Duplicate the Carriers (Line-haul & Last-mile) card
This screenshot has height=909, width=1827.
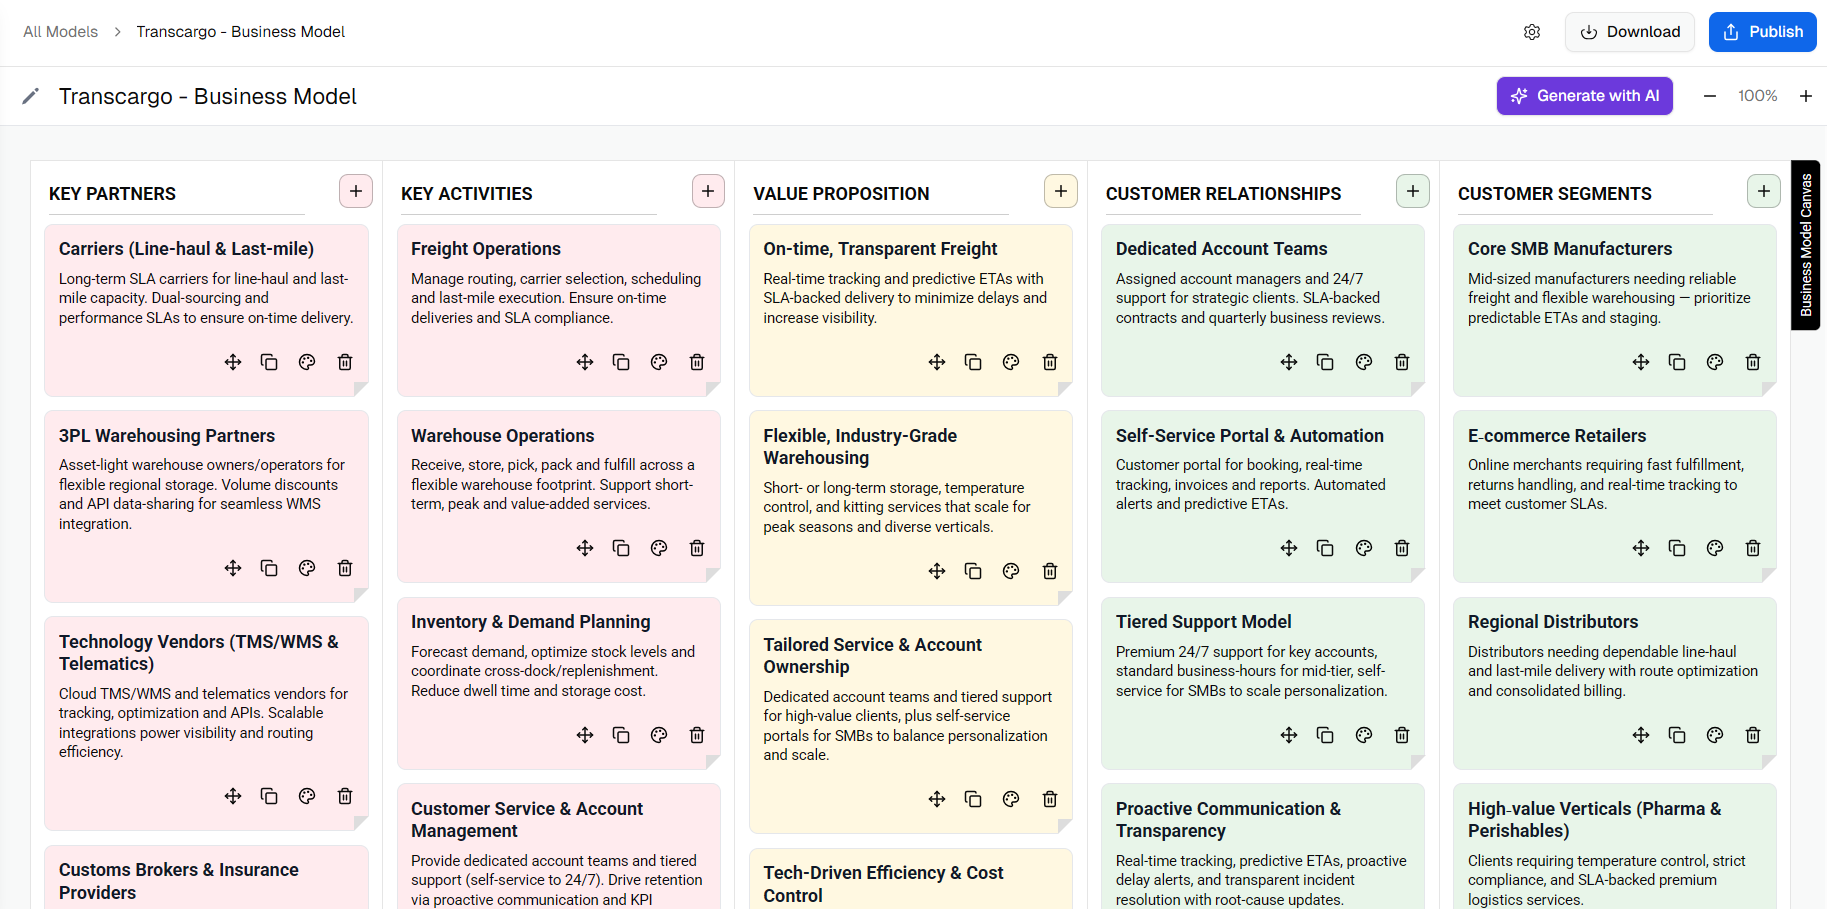click(x=269, y=362)
